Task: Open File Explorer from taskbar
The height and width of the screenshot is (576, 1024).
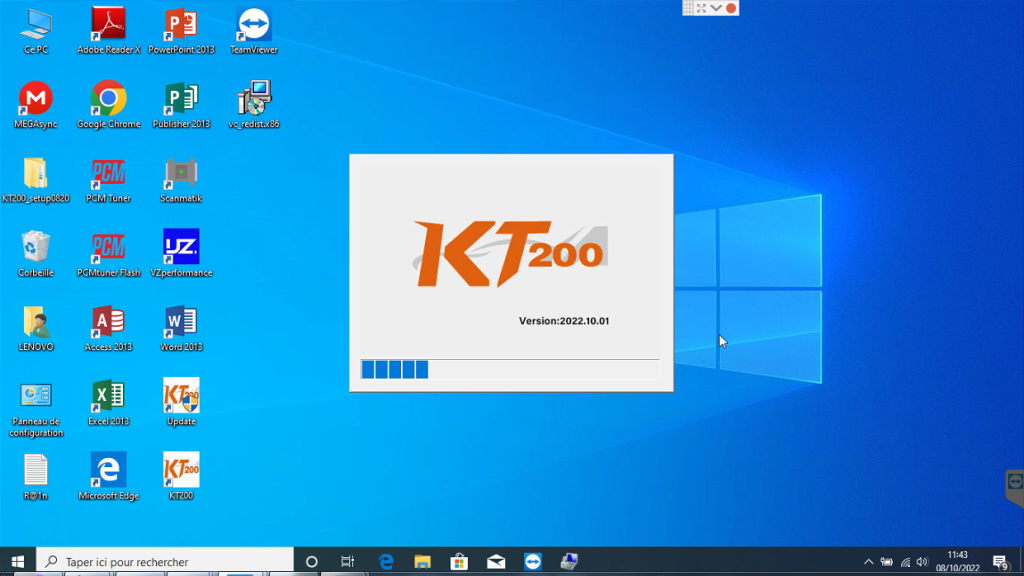Action: (x=423, y=562)
